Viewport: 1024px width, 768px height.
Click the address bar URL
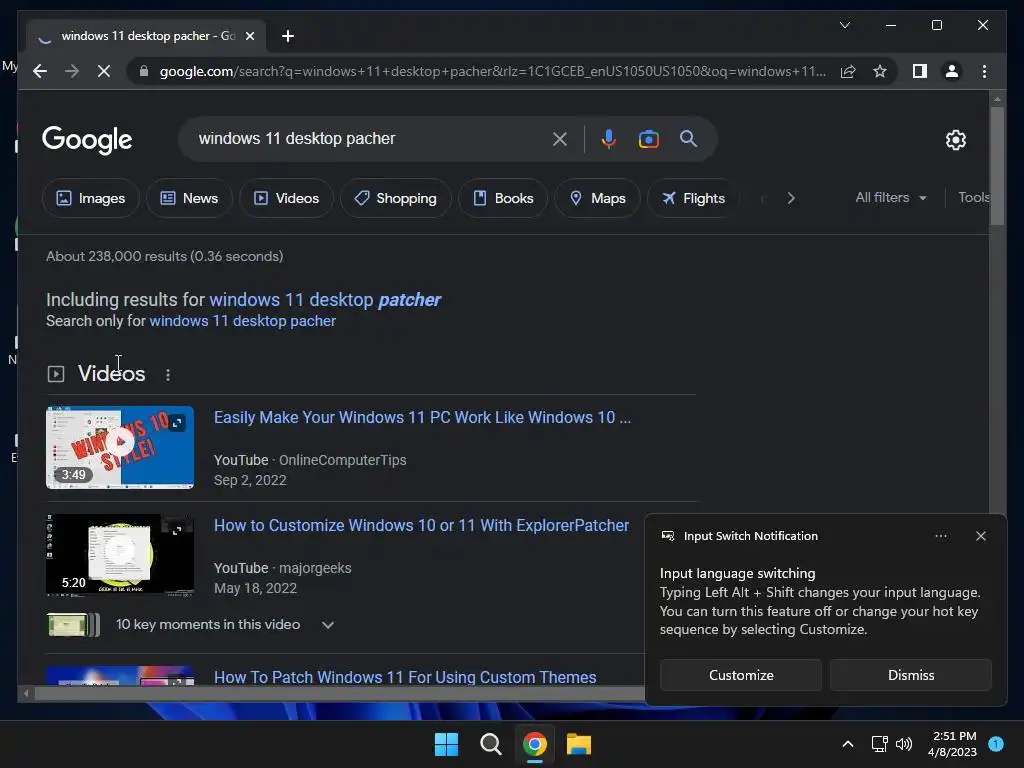[x=492, y=71]
